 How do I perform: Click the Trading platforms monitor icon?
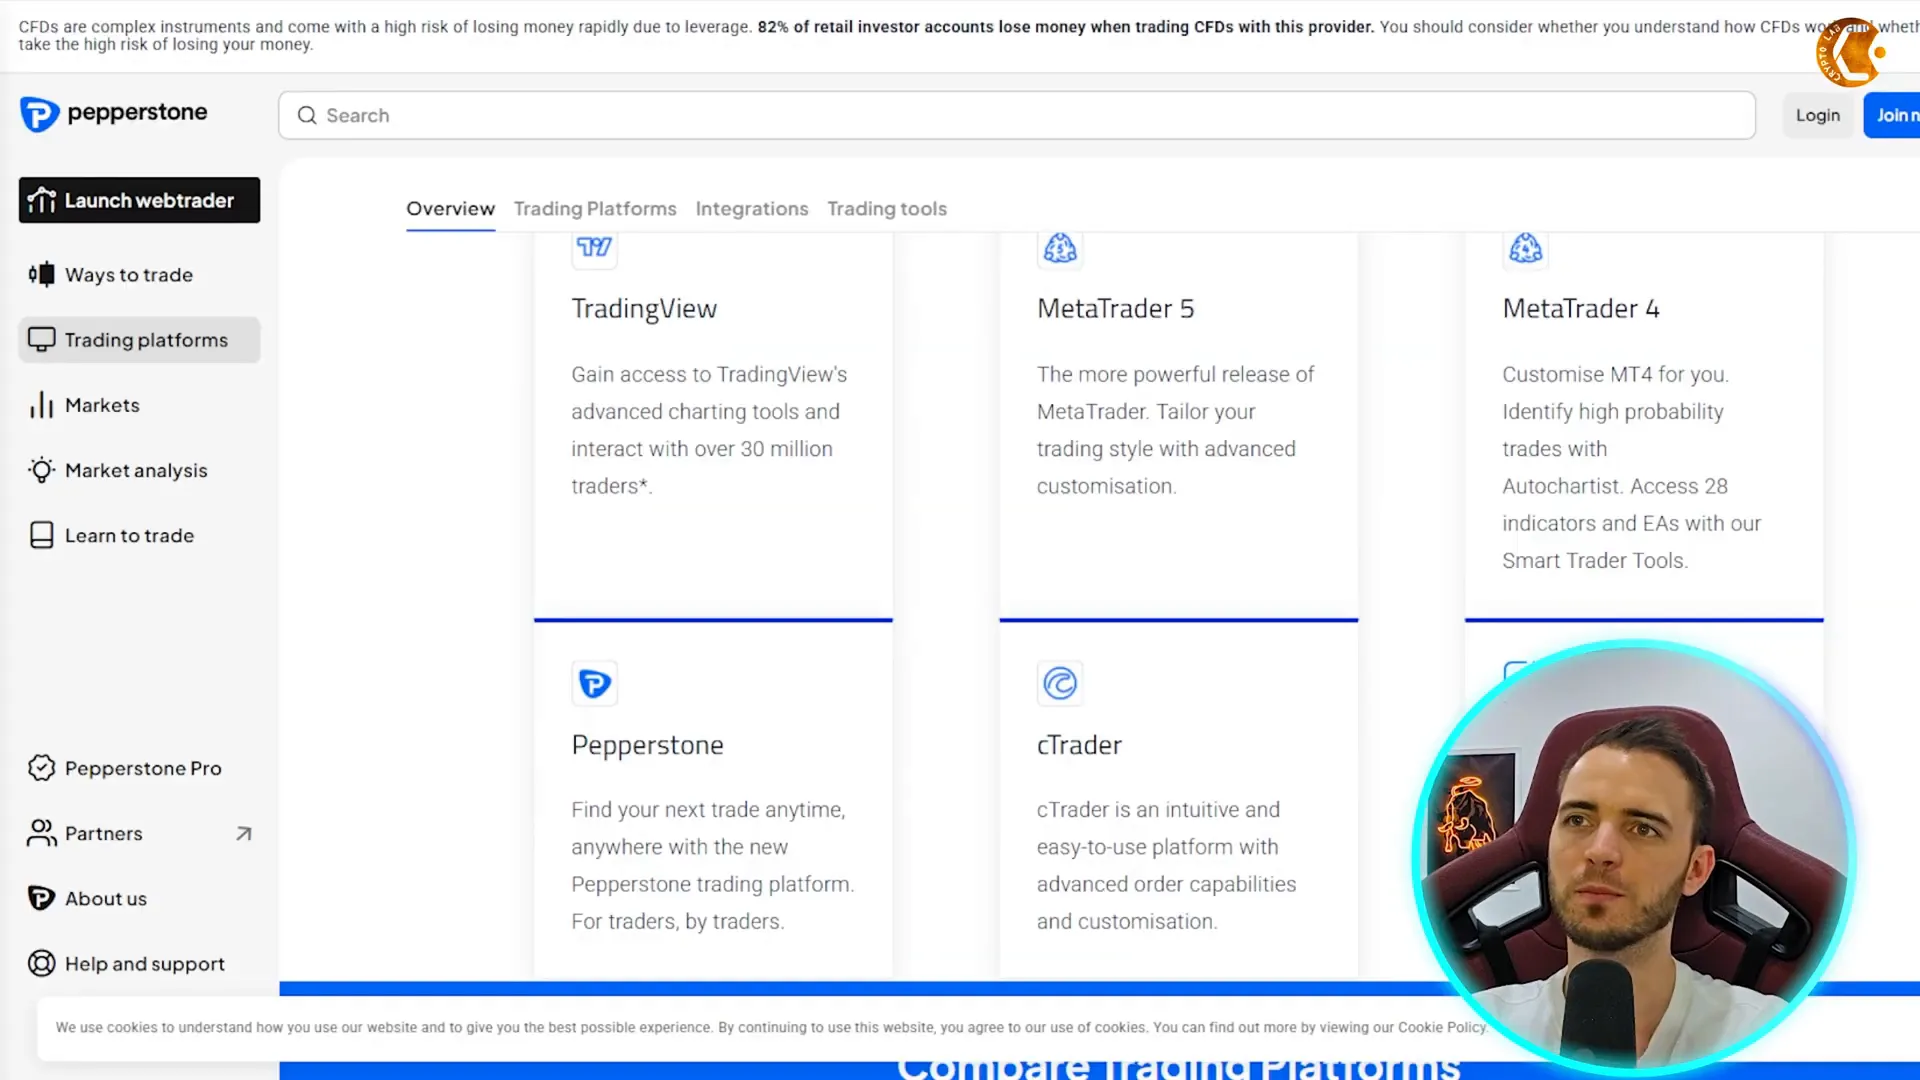(42, 340)
